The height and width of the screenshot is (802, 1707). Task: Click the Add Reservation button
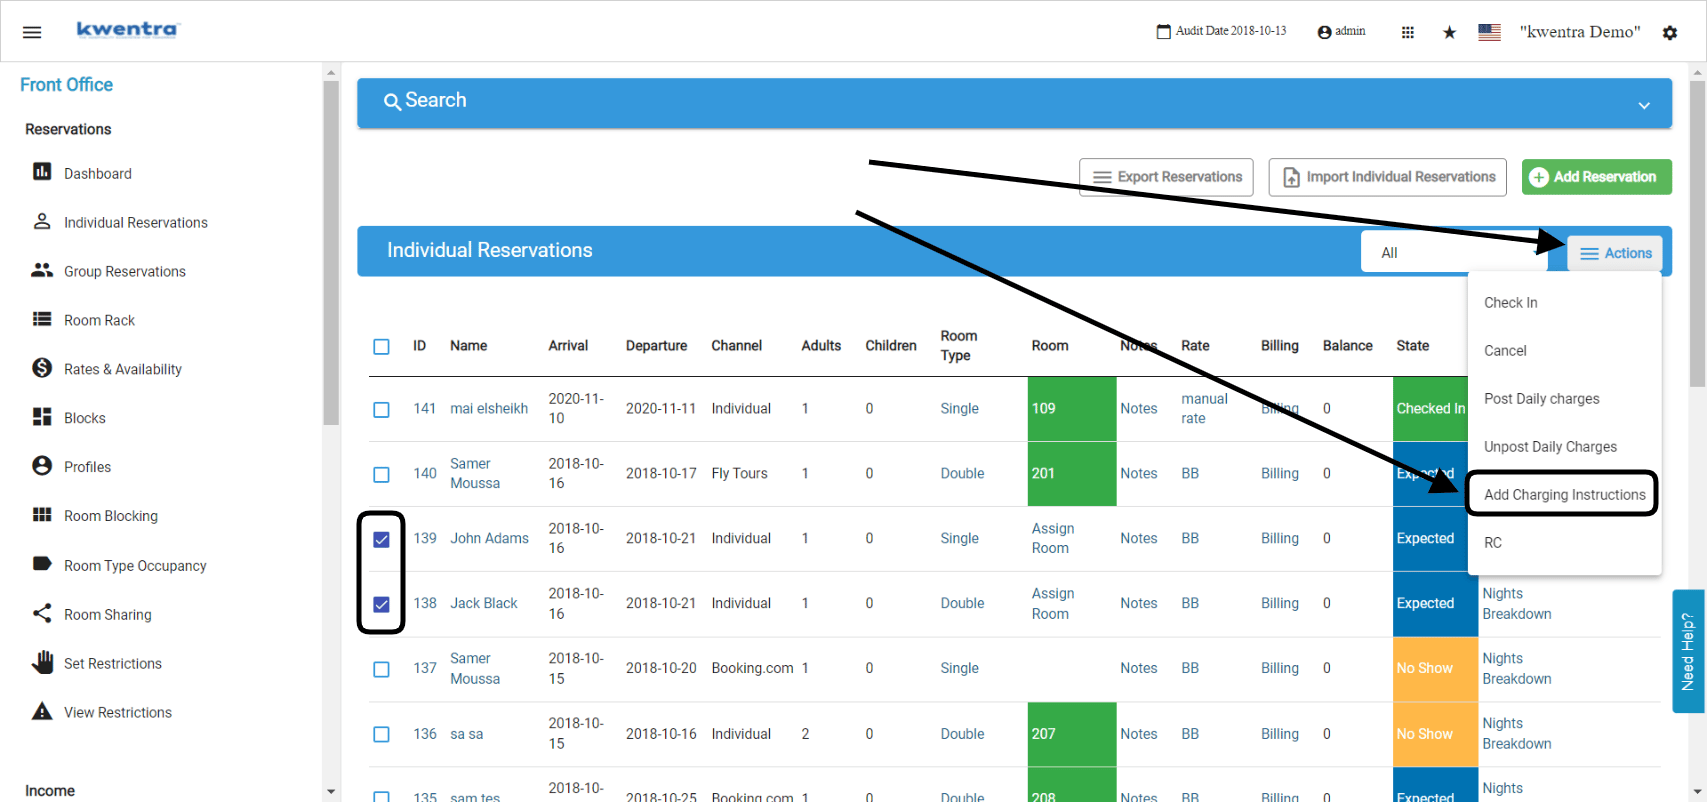click(1597, 177)
